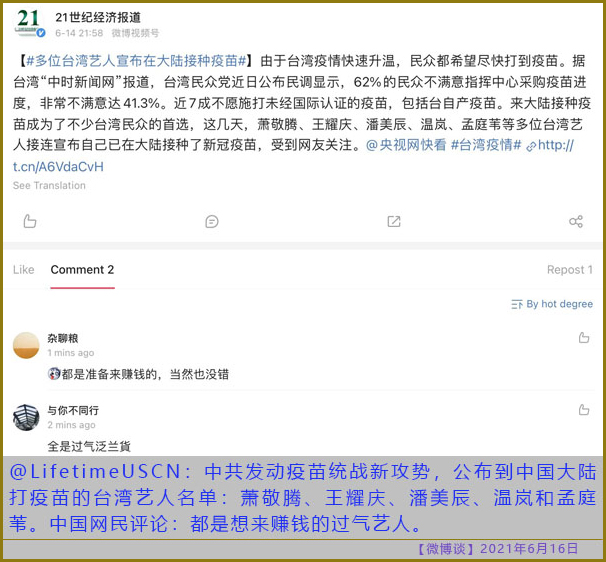Viewport: 606px width, 562px height.
Task: Open the #台湾疫情# hashtag
Action: tap(486, 145)
